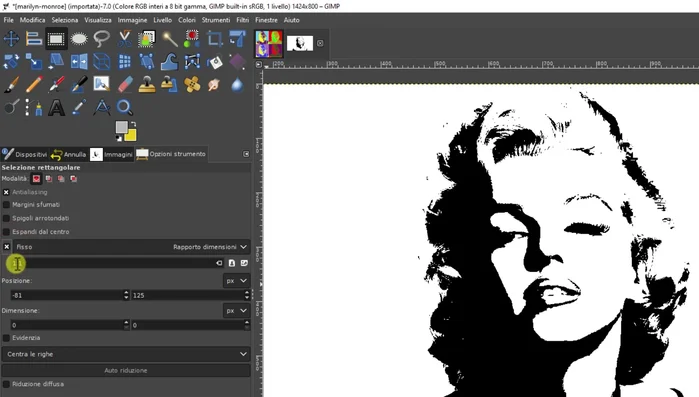
Task: Select the Text tool
Action: tap(56, 107)
